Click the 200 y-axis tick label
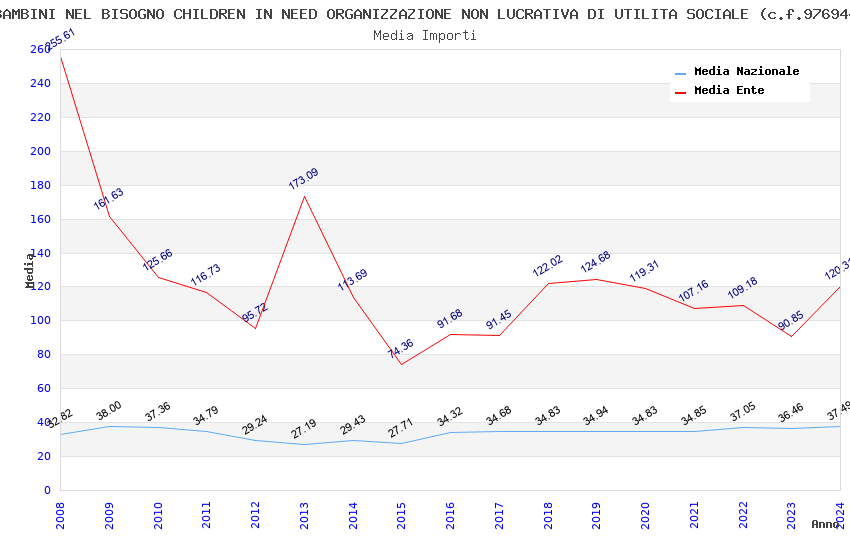Viewport: 850px width, 550px height. tap(41, 151)
